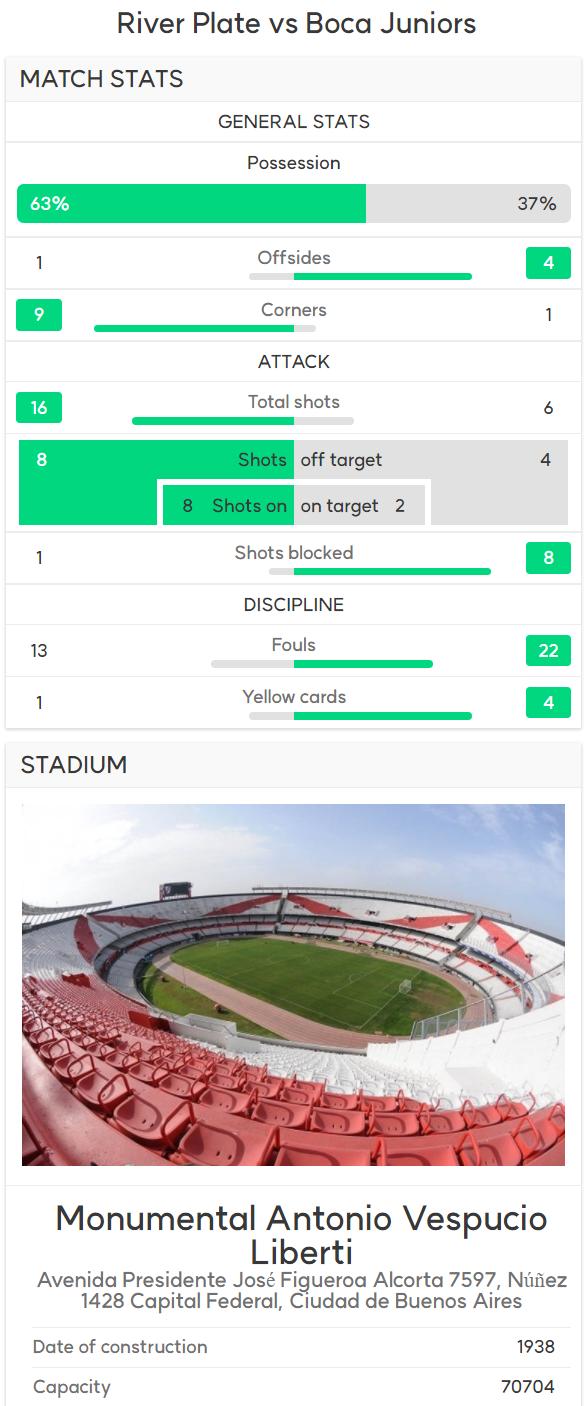Click the green Total shots badge showing 16
Image resolution: width=587 pixels, height=1406 pixels.
pyautogui.click(x=39, y=407)
